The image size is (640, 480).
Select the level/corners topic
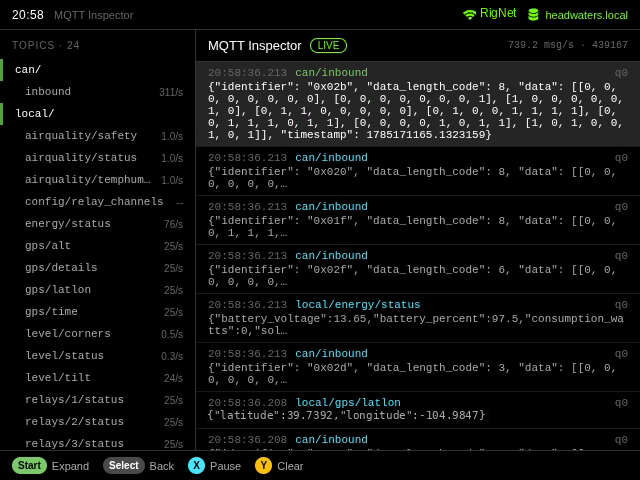pyautogui.click(x=98, y=333)
